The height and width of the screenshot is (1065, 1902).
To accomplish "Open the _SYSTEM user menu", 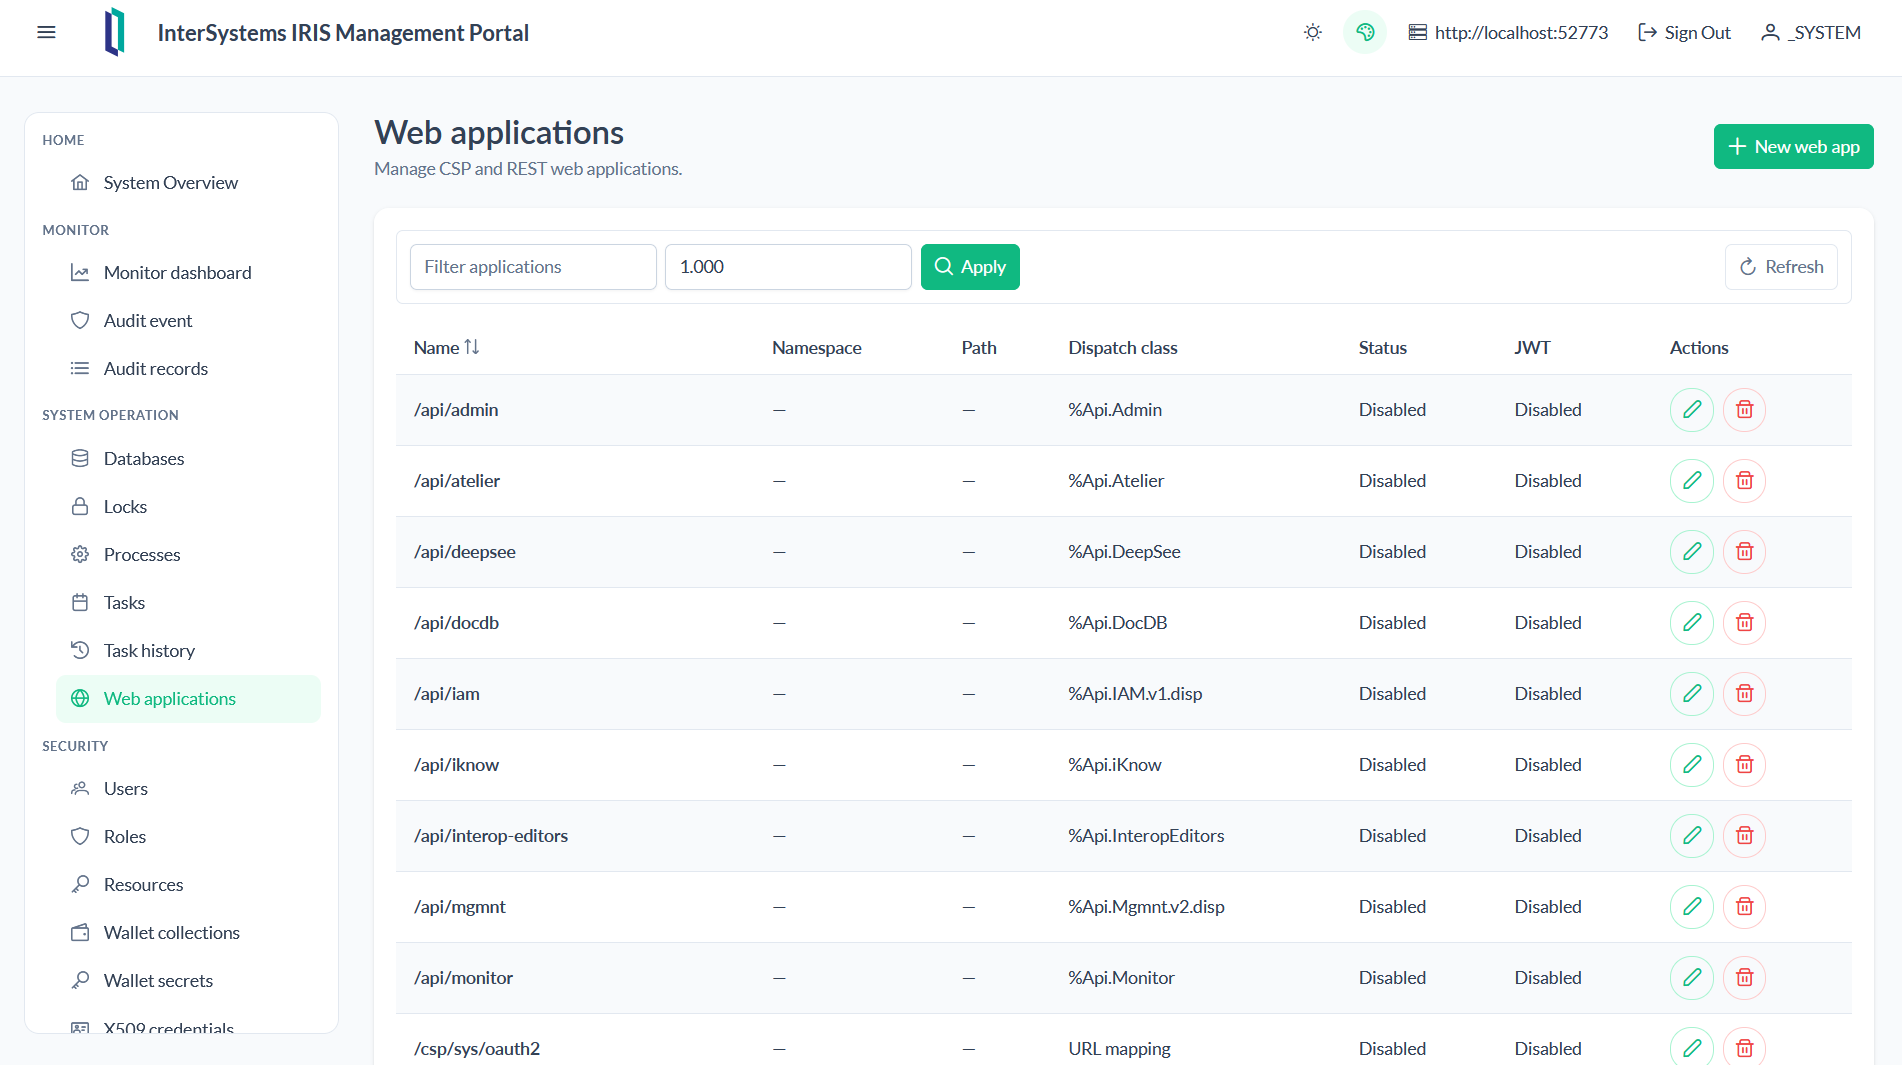I will pos(1811,32).
